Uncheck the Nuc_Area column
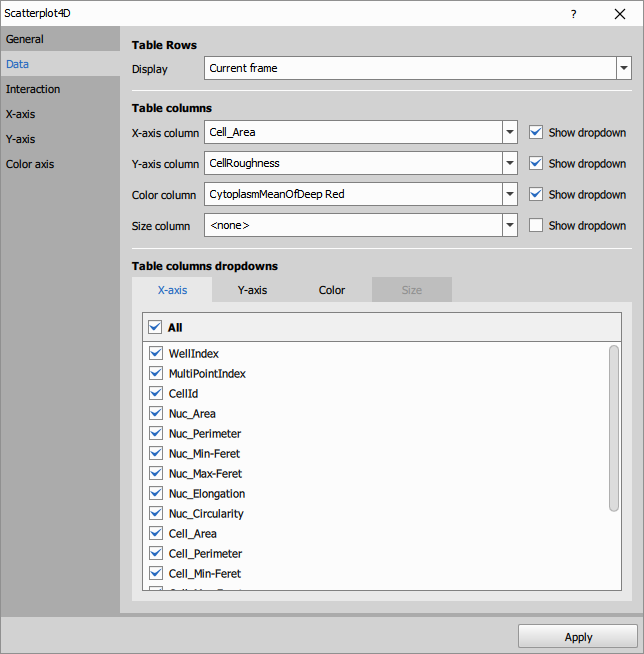This screenshot has width=644, height=654. pyautogui.click(x=156, y=413)
